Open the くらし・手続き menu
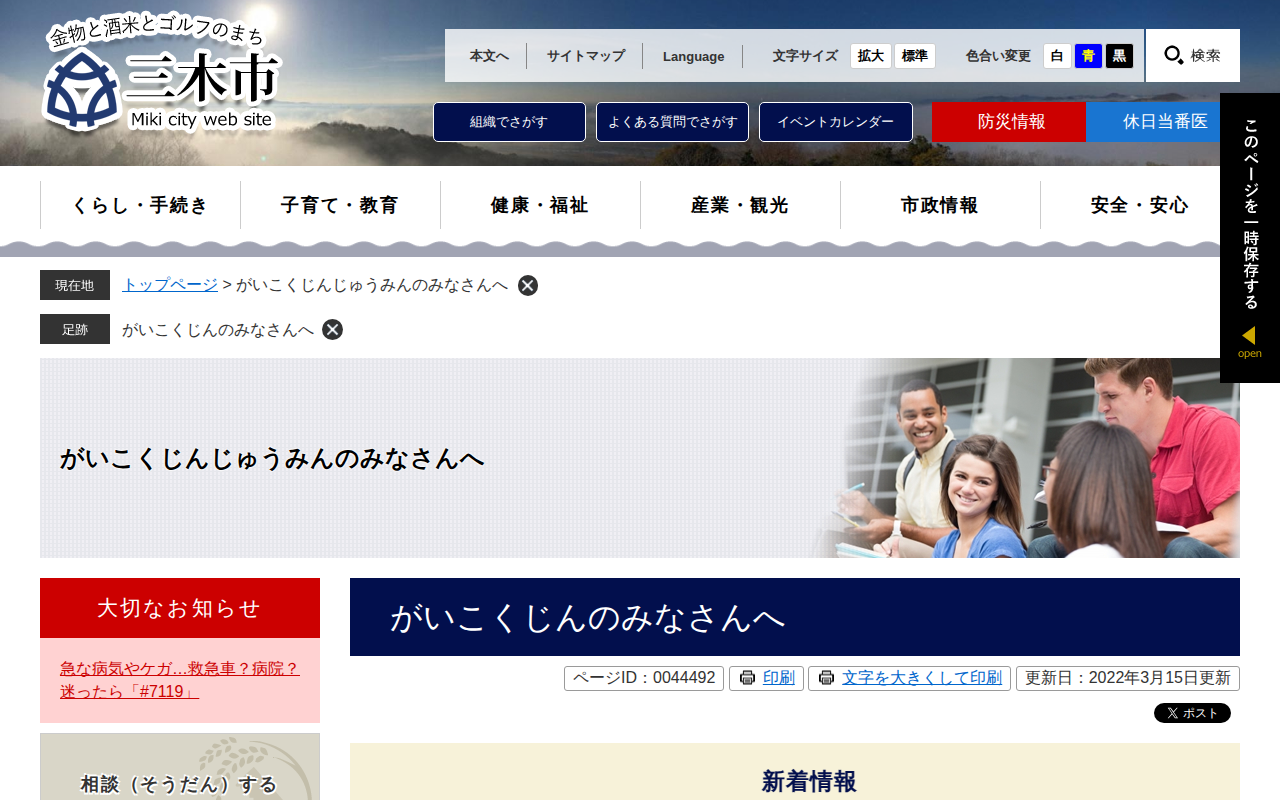Screen dimensions: 1280x800 140,205
